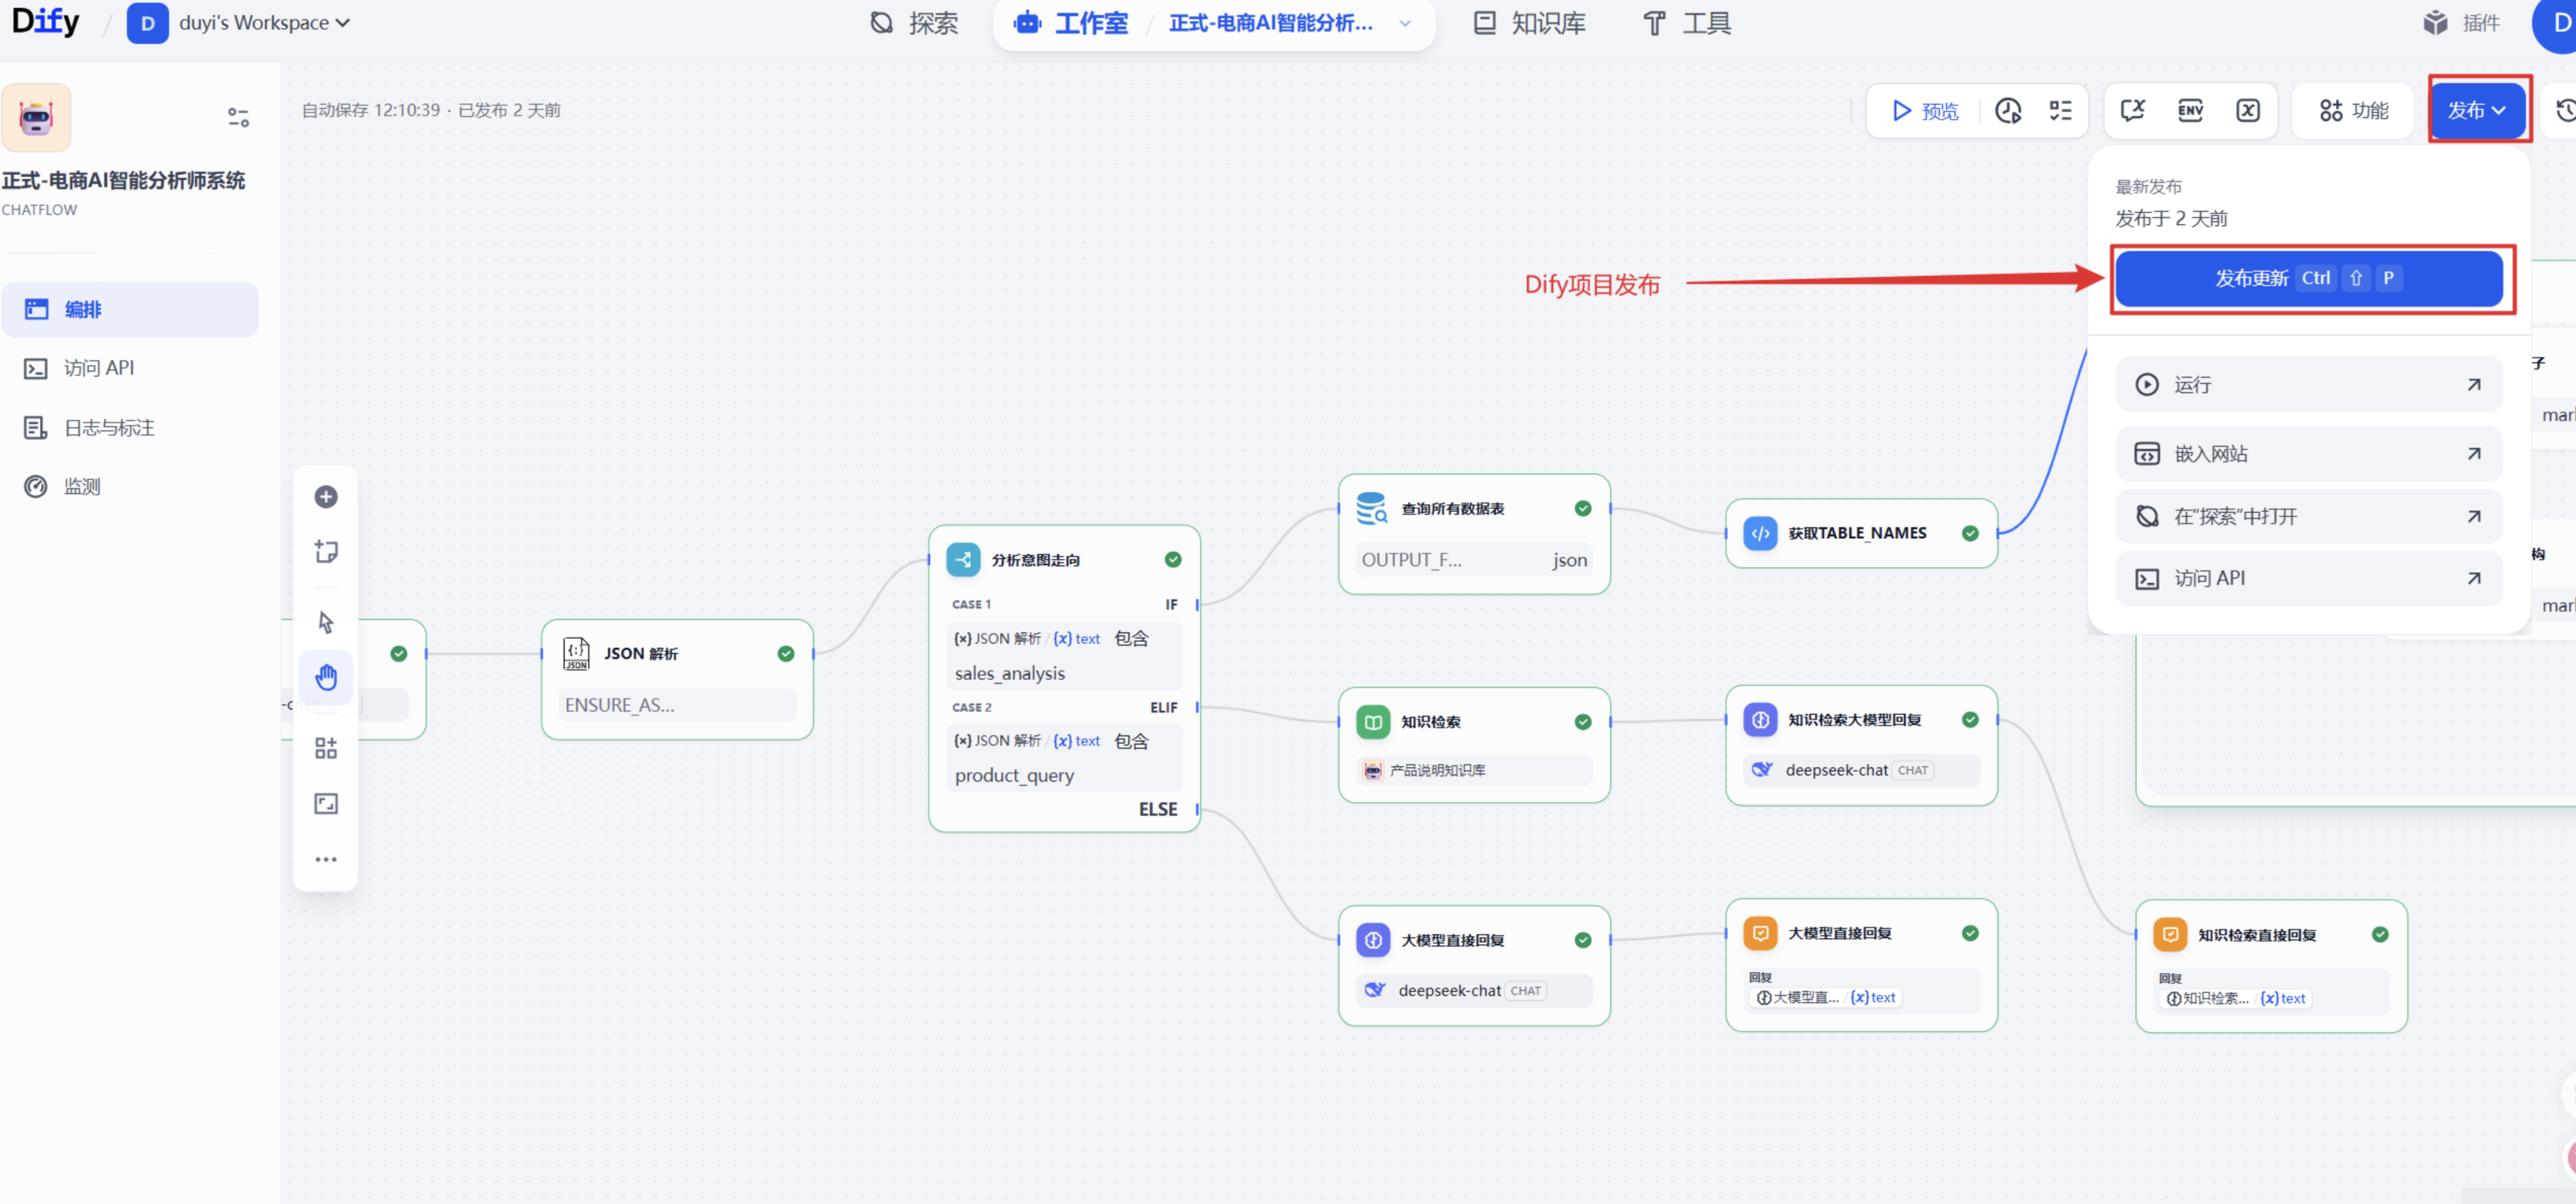View run history clock icon
2576x1204 pixels.
coord(2009,110)
